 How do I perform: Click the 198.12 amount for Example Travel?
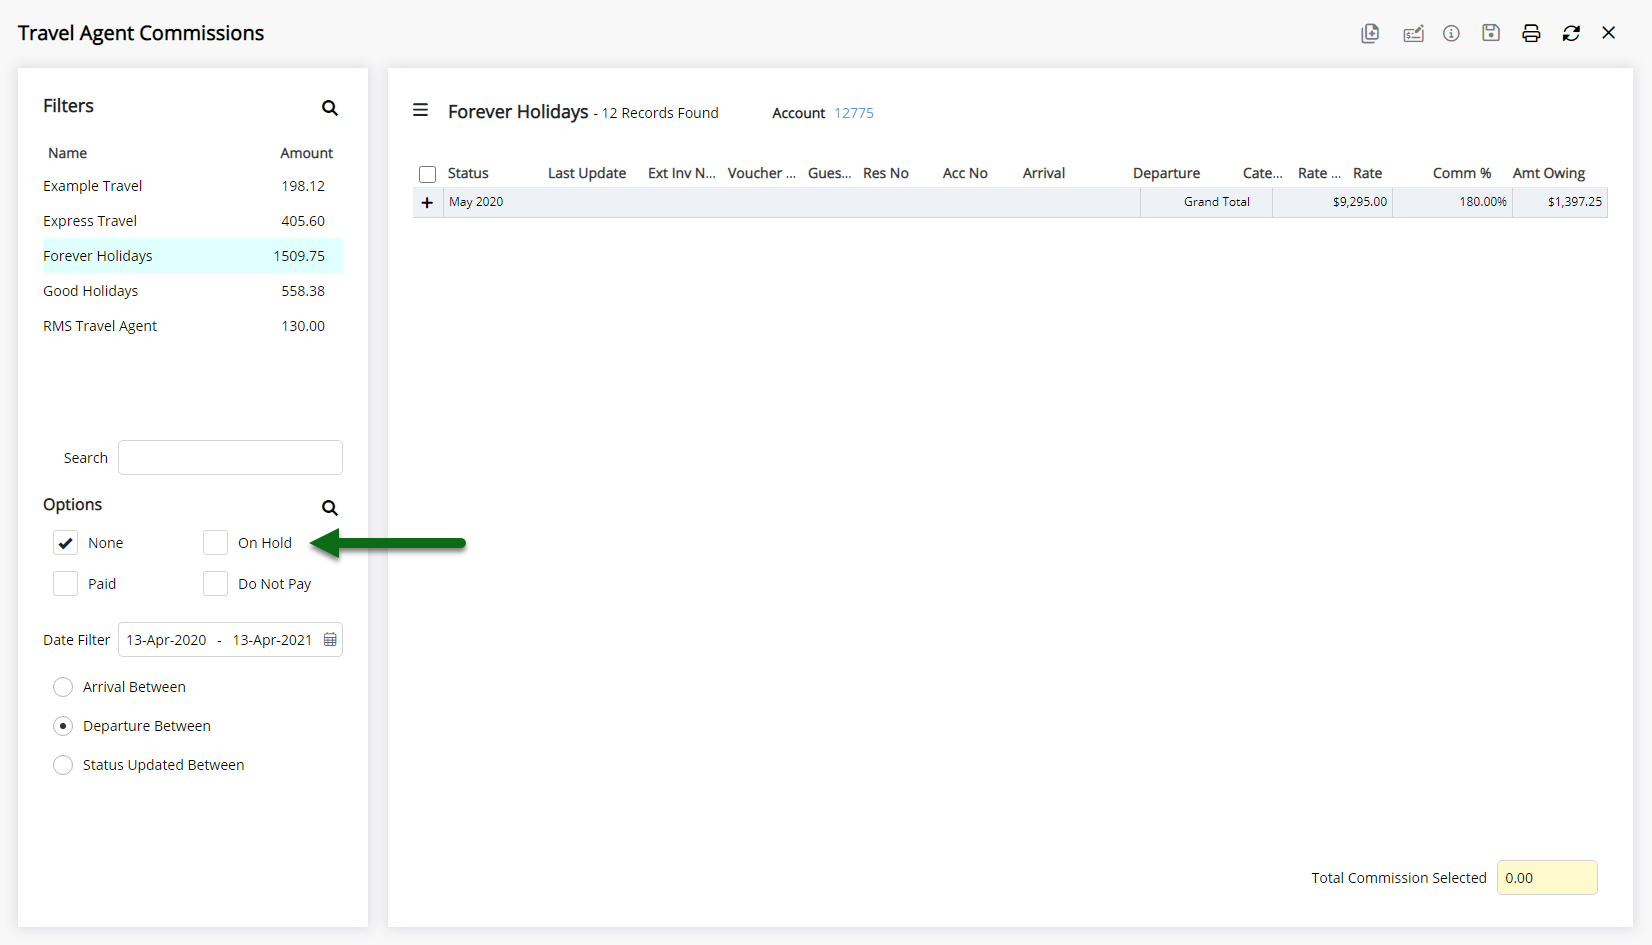pyautogui.click(x=303, y=186)
